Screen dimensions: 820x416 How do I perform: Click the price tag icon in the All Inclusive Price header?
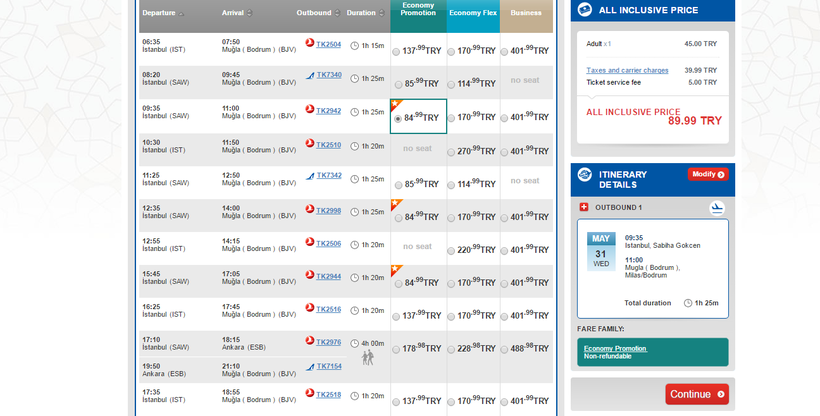coord(585,9)
